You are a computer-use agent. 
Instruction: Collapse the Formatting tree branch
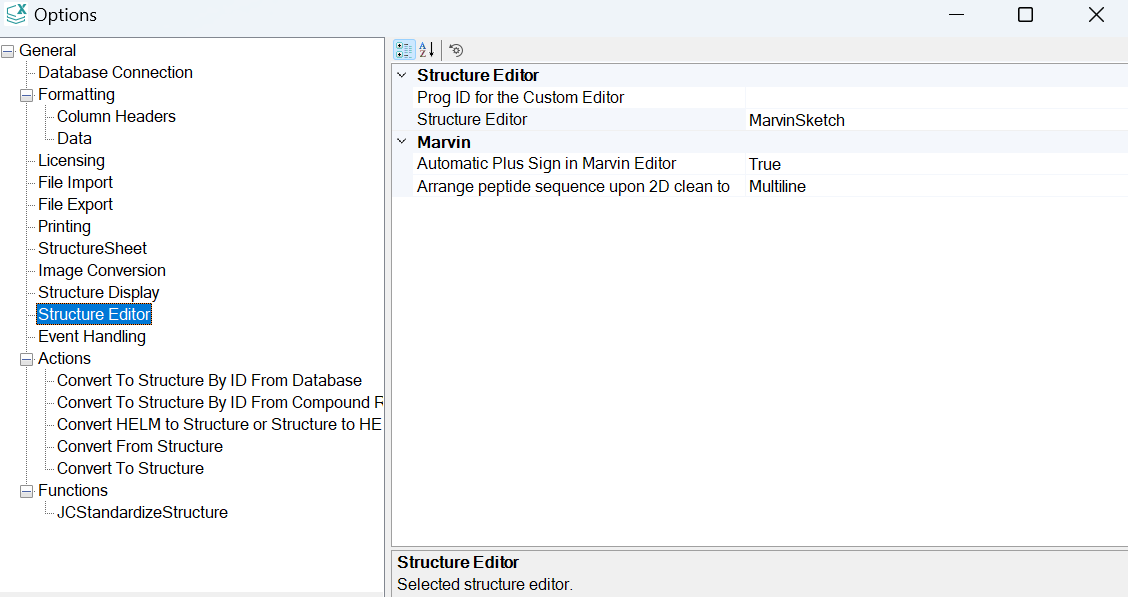coord(27,93)
